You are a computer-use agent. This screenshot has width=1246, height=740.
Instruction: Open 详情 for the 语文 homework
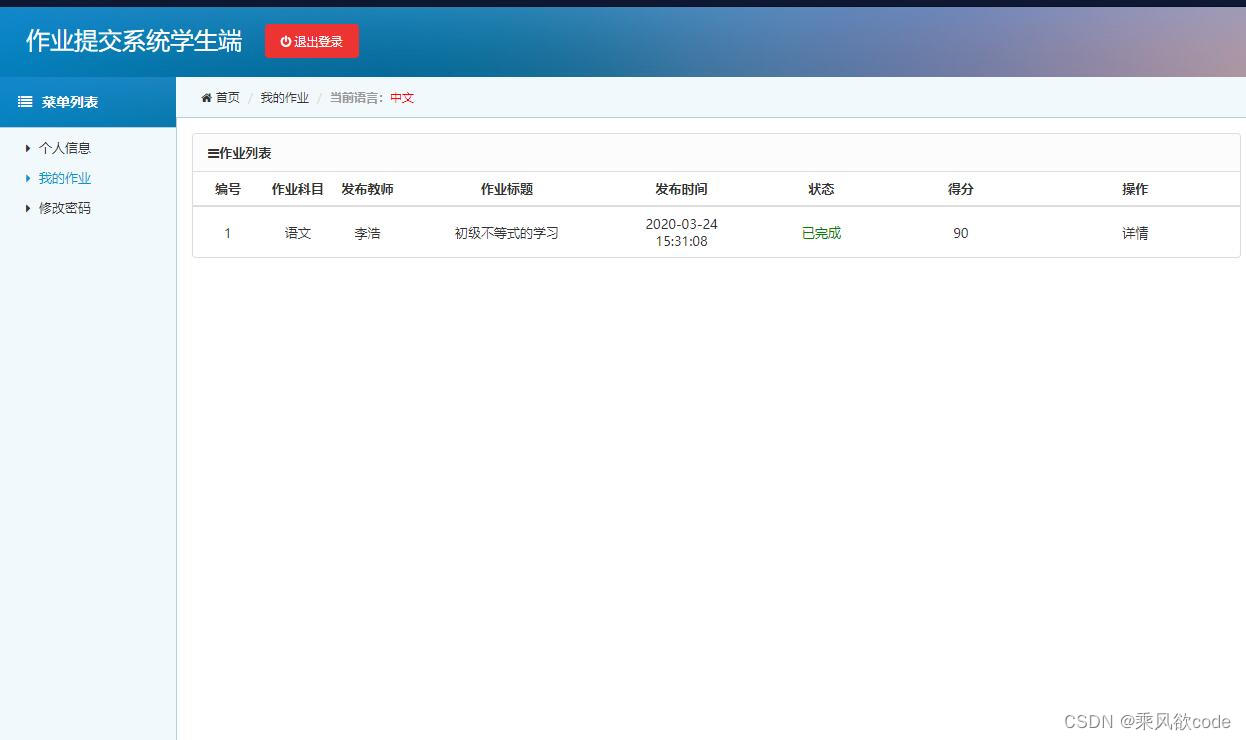tap(1135, 232)
